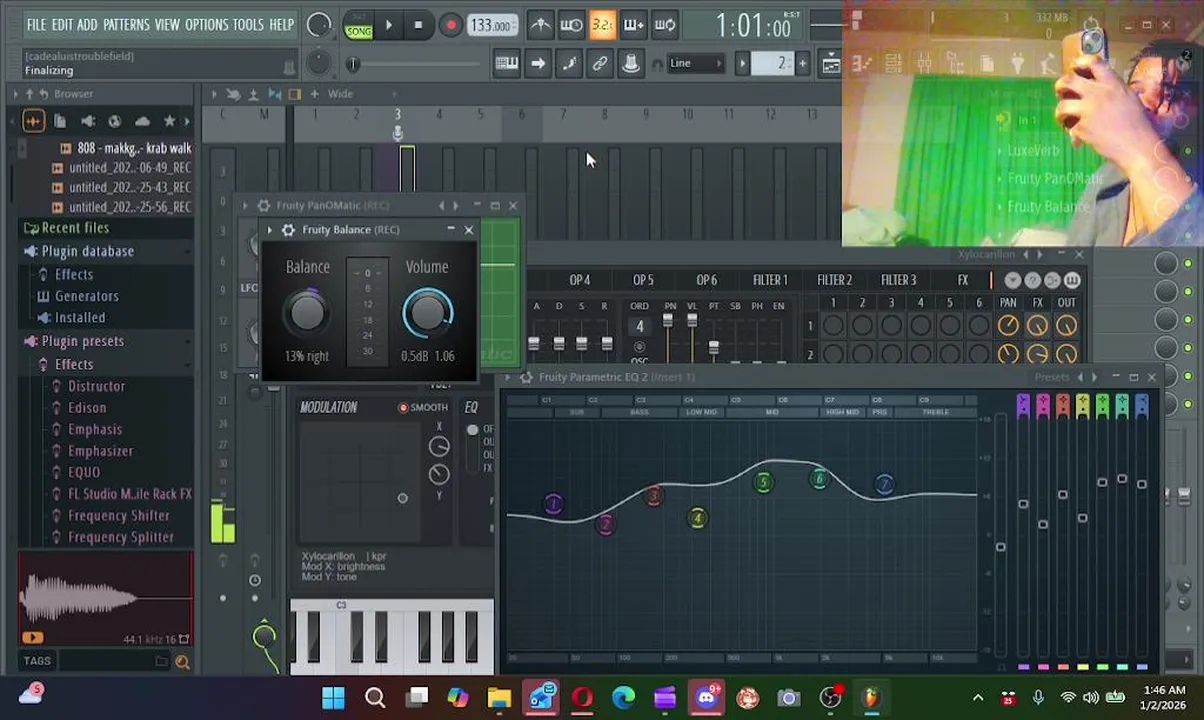Open the metronome icon in the toolbar
This screenshot has width=1204, height=720.
(540, 25)
